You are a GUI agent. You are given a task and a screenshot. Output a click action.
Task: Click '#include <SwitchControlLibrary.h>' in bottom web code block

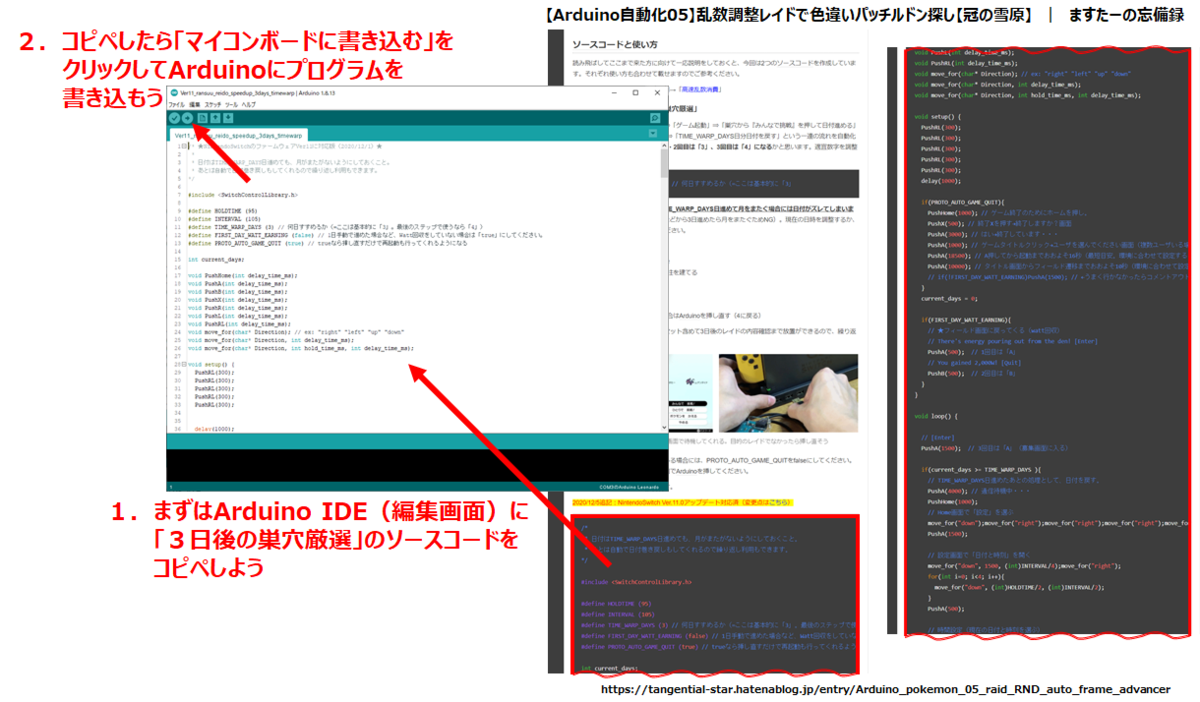(636, 581)
